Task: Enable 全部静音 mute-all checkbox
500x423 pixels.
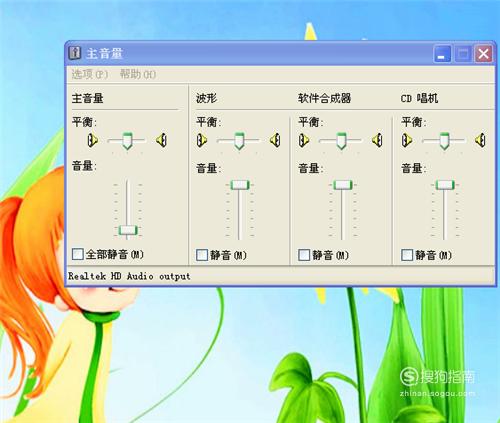Action: tap(78, 254)
